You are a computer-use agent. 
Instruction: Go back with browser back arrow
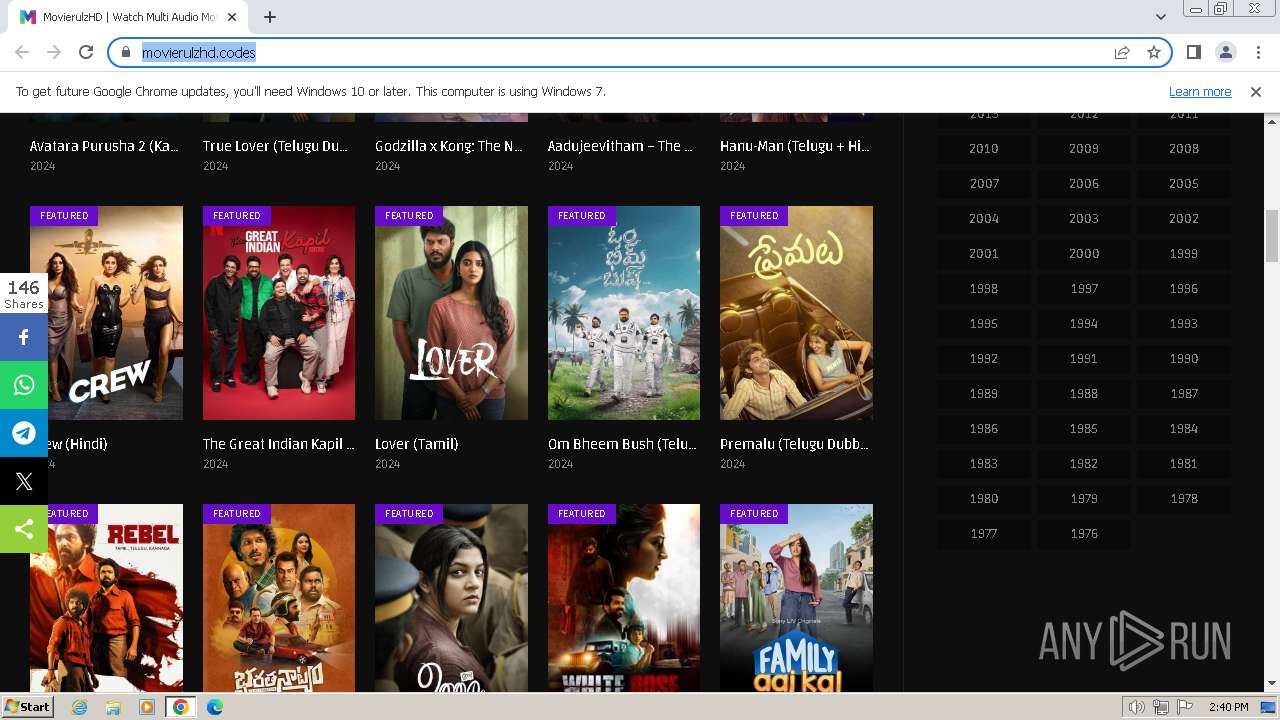(x=22, y=52)
